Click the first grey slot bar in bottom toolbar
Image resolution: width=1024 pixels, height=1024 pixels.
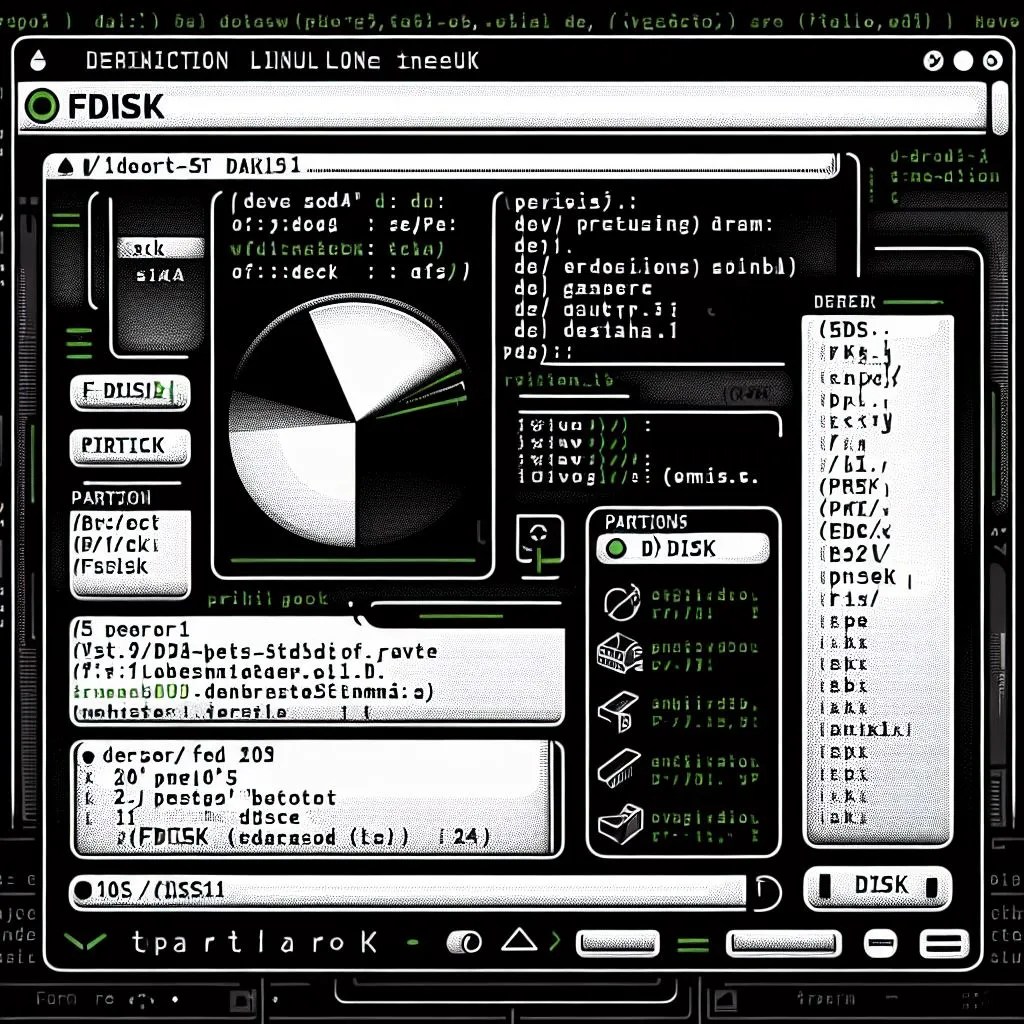click(x=617, y=942)
